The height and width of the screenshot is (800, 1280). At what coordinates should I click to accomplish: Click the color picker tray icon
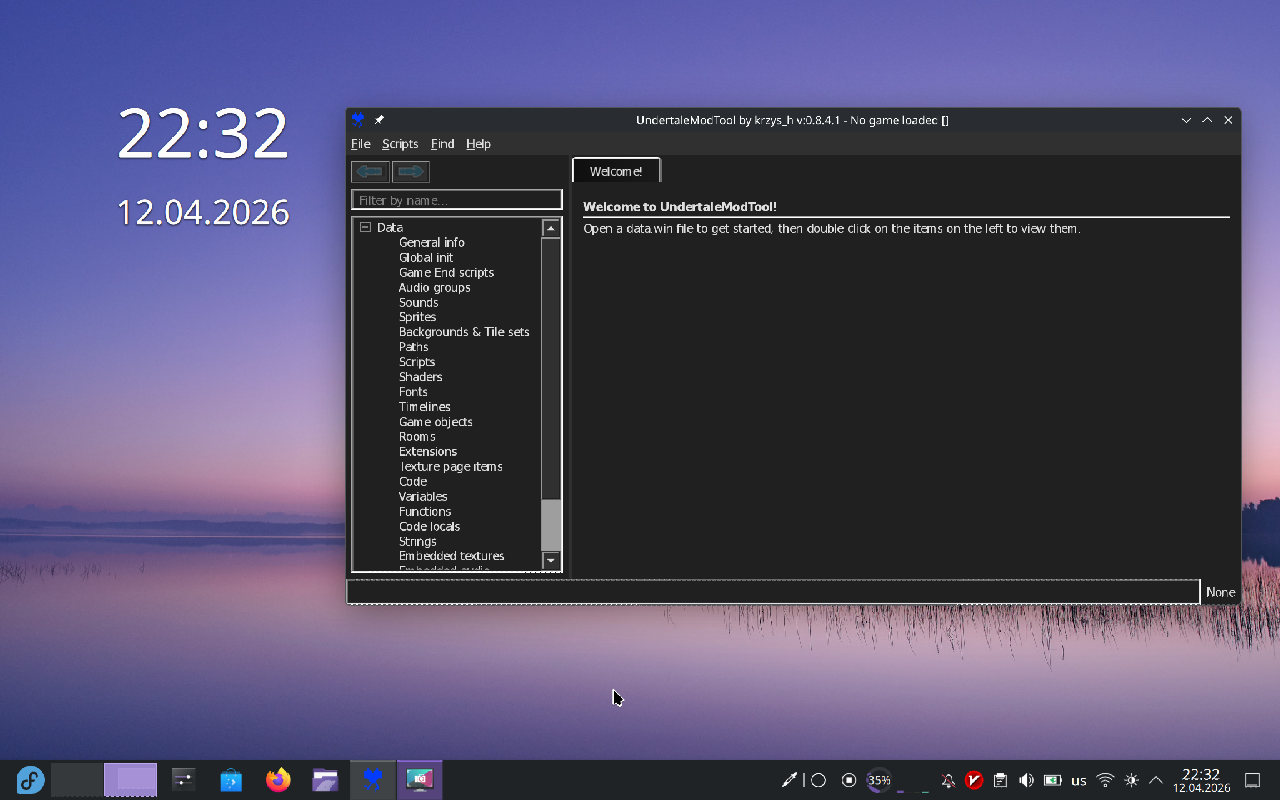[789, 780]
